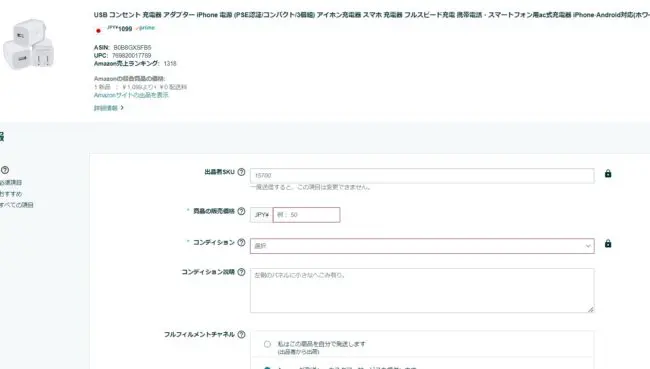Click 必須項目 in left sidebar

(x=11, y=182)
